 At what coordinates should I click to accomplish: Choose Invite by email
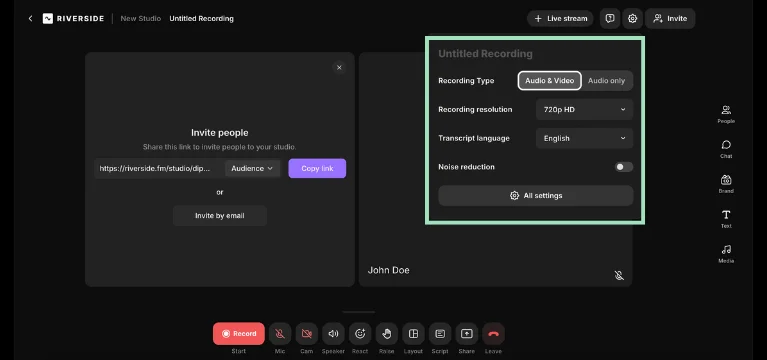pyautogui.click(x=220, y=216)
